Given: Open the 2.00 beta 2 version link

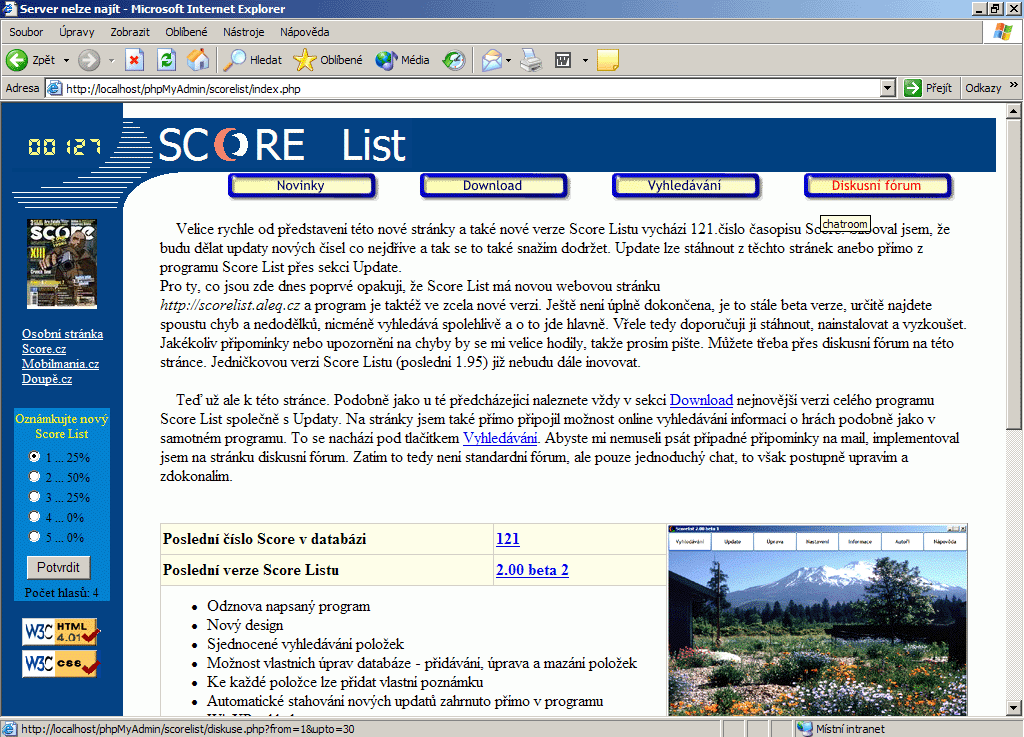Looking at the screenshot, I should 532,570.
